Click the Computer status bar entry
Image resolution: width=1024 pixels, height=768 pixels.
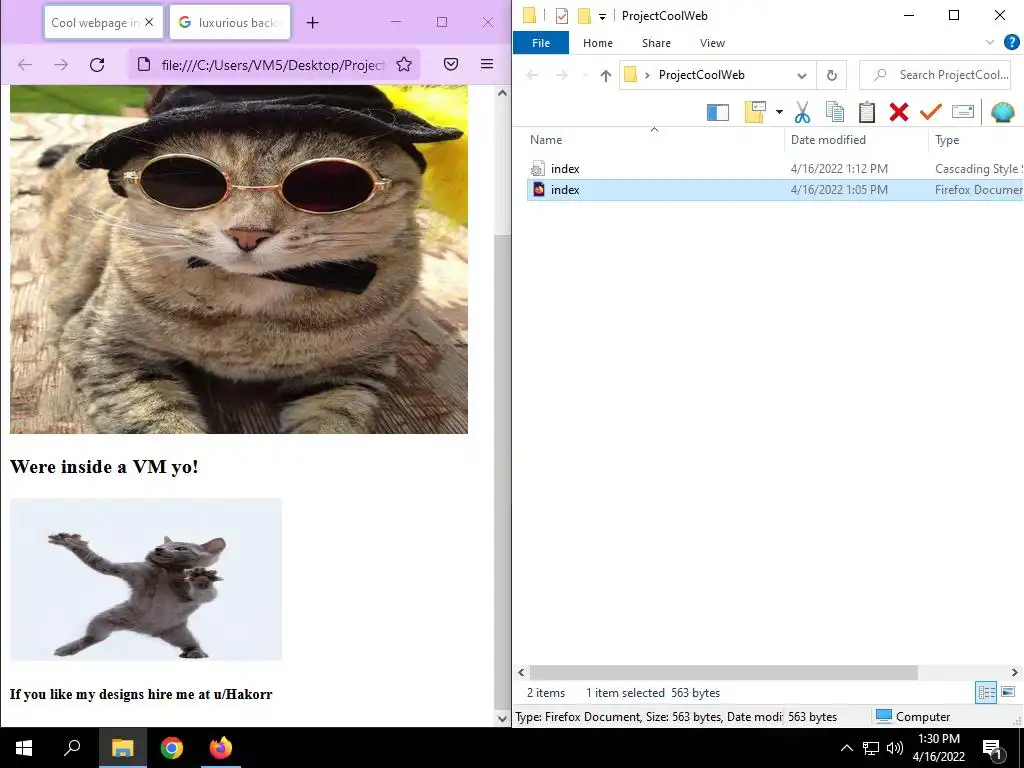click(914, 716)
